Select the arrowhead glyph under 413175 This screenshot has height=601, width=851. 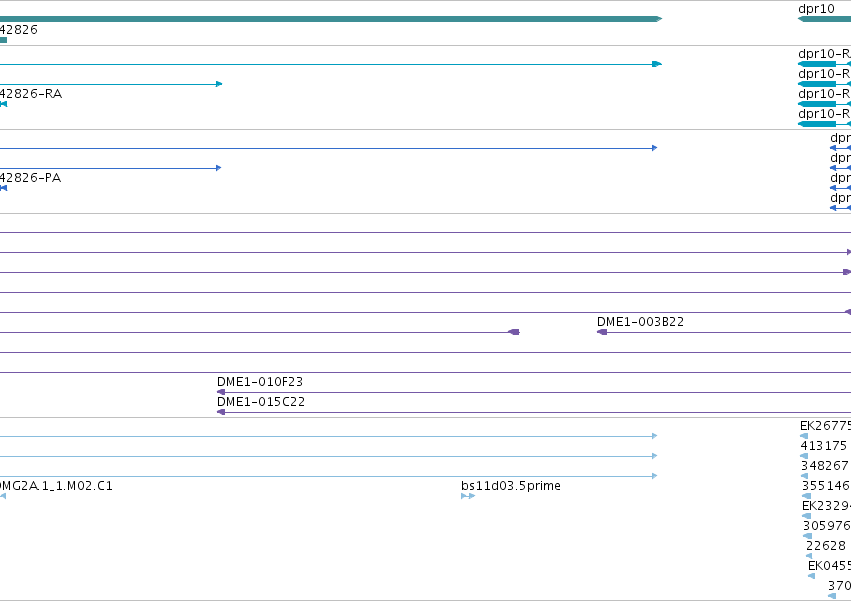tap(804, 456)
